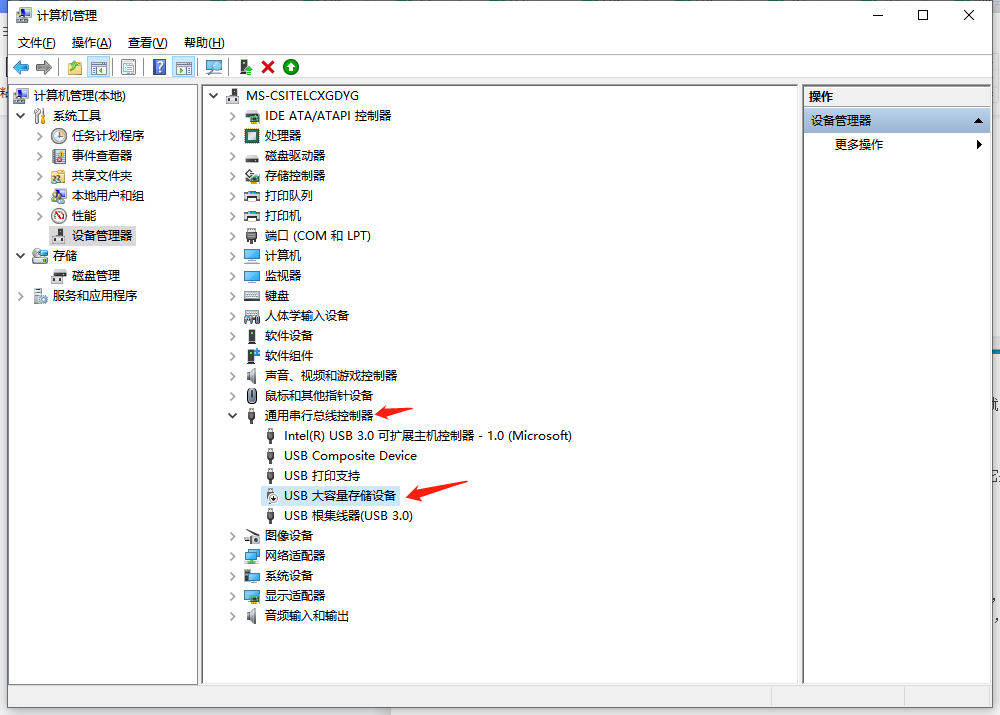Open the 操作(A) menu
This screenshot has width=1000, height=715.
coord(92,43)
